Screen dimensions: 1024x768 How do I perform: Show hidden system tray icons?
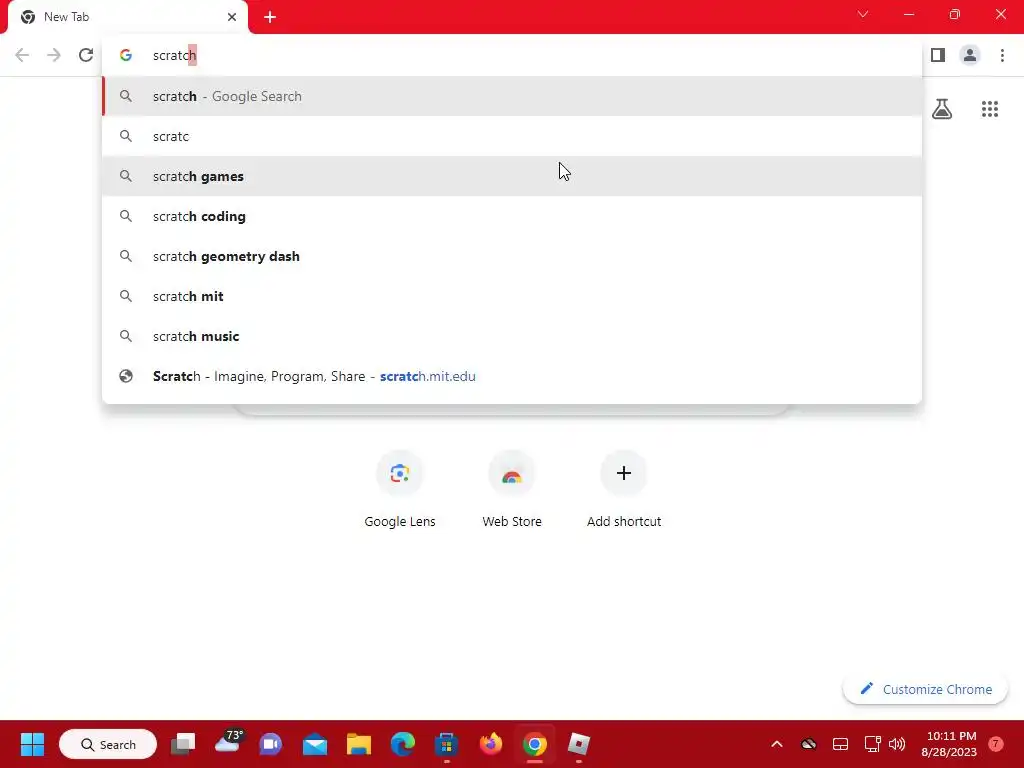coord(777,744)
